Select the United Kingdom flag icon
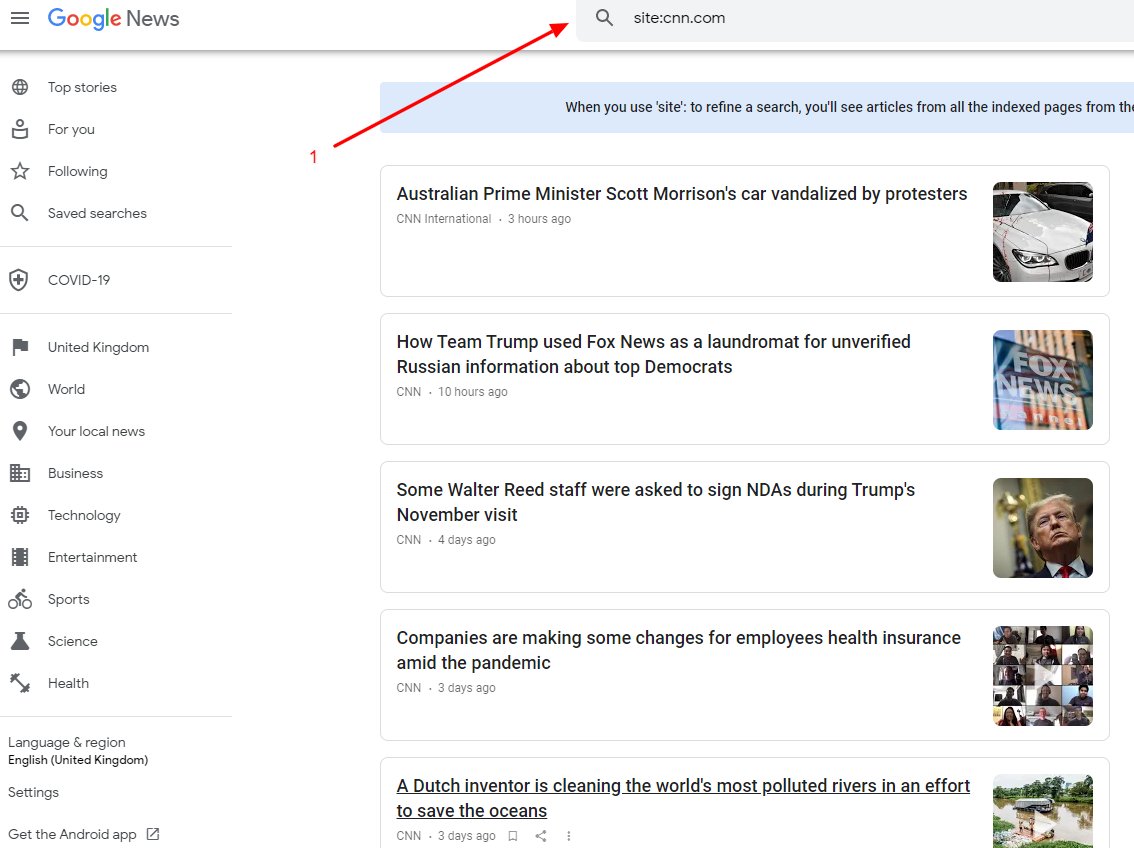 (x=20, y=347)
